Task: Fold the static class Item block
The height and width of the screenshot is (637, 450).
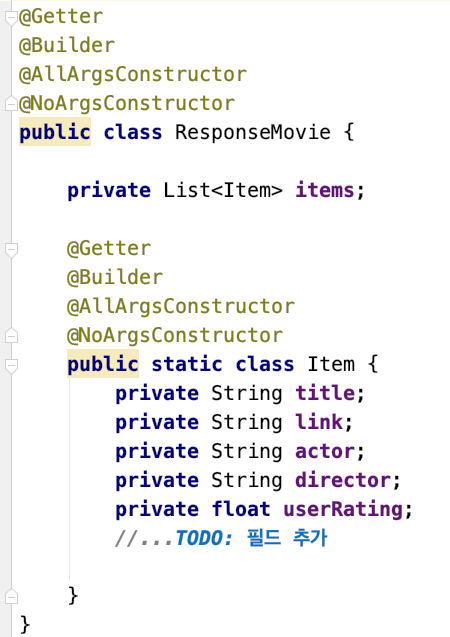Action: click(11, 366)
